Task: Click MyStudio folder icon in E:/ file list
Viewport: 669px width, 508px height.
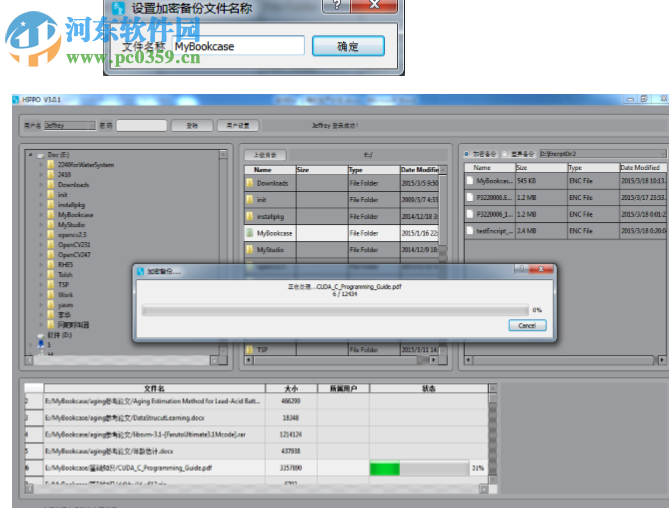Action: [x=250, y=250]
